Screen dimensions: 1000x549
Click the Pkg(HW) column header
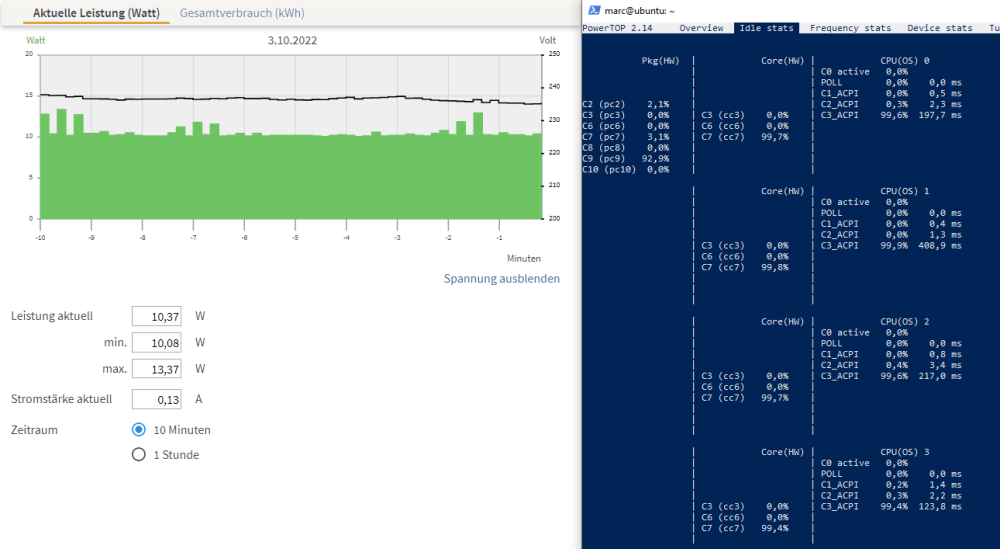(x=660, y=61)
